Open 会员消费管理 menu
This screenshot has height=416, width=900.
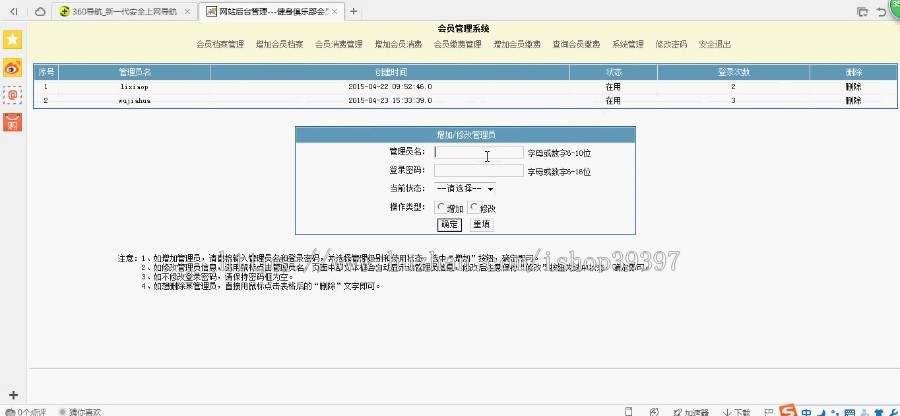[x=339, y=44]
